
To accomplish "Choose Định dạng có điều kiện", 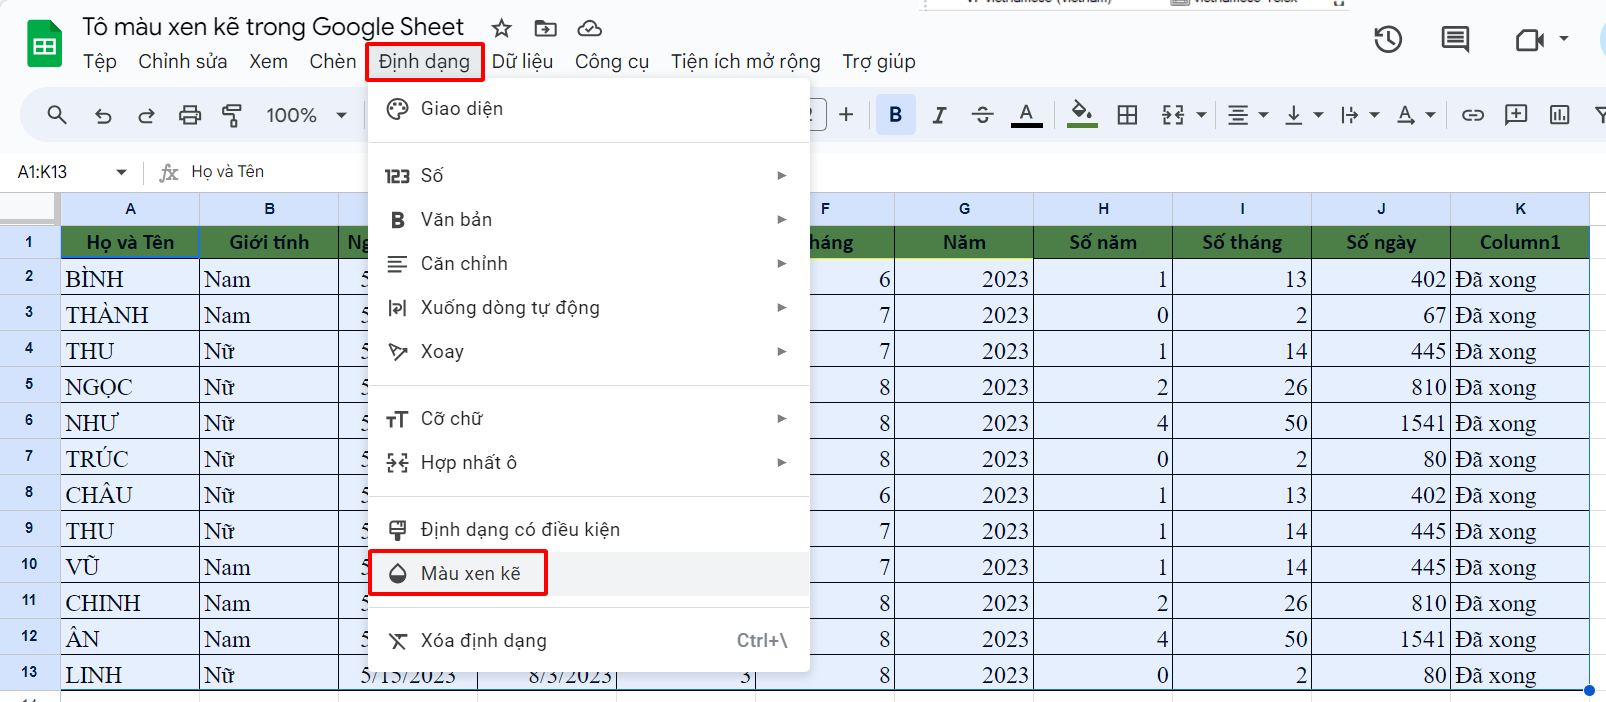I will click(x=588, y=530).
